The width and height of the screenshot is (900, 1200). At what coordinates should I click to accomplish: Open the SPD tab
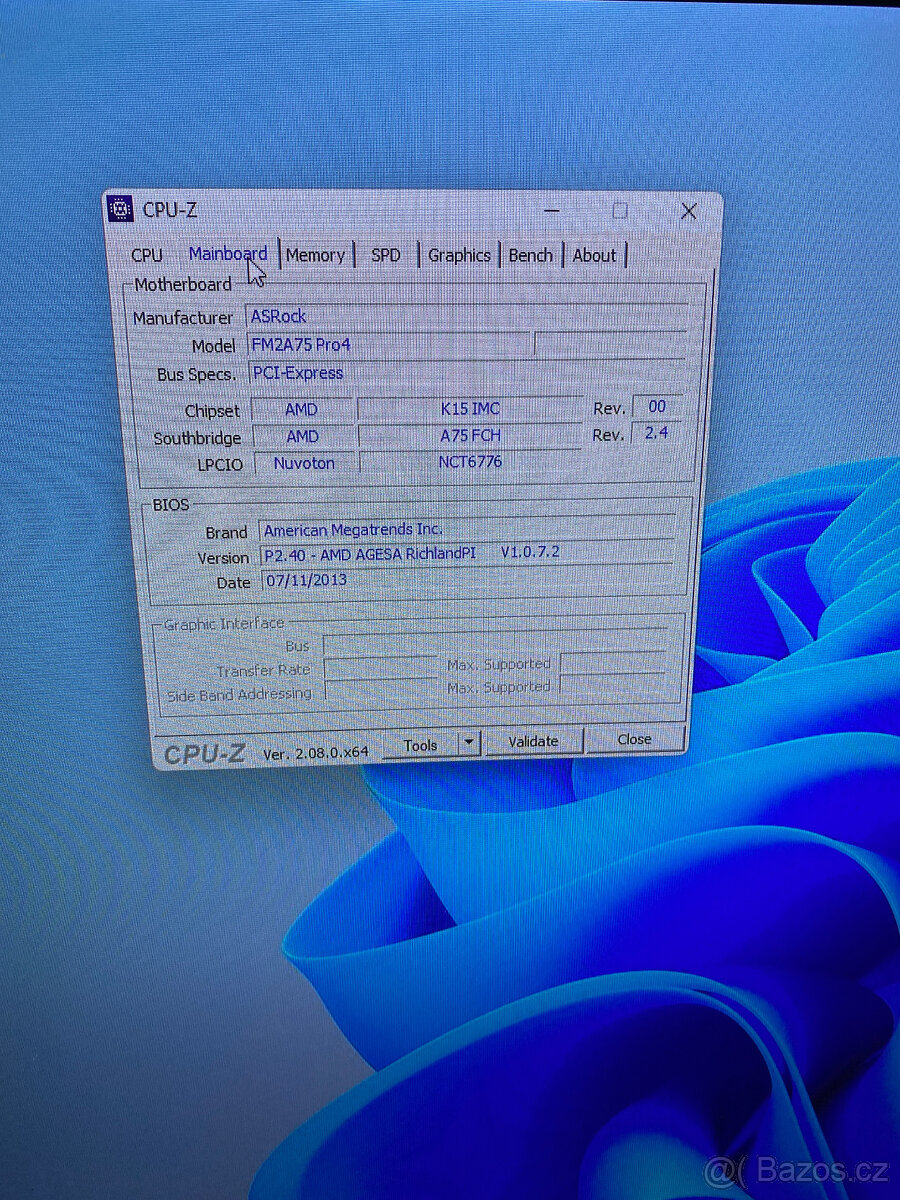pos(386,255)
